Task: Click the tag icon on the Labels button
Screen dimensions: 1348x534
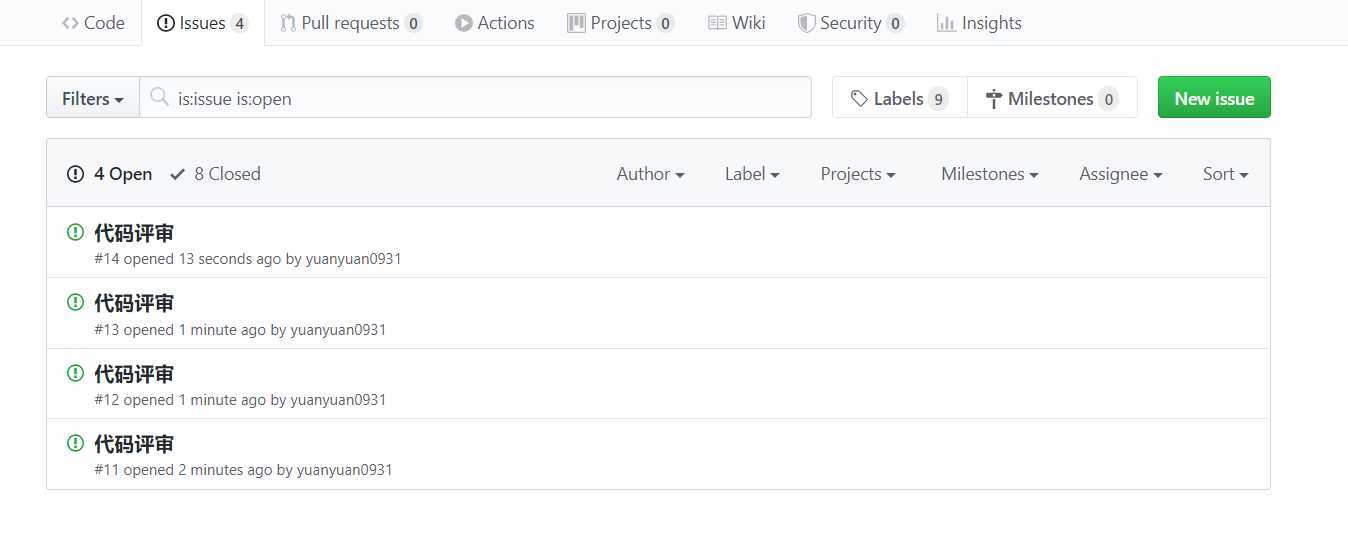Action: tap(859, 98)
